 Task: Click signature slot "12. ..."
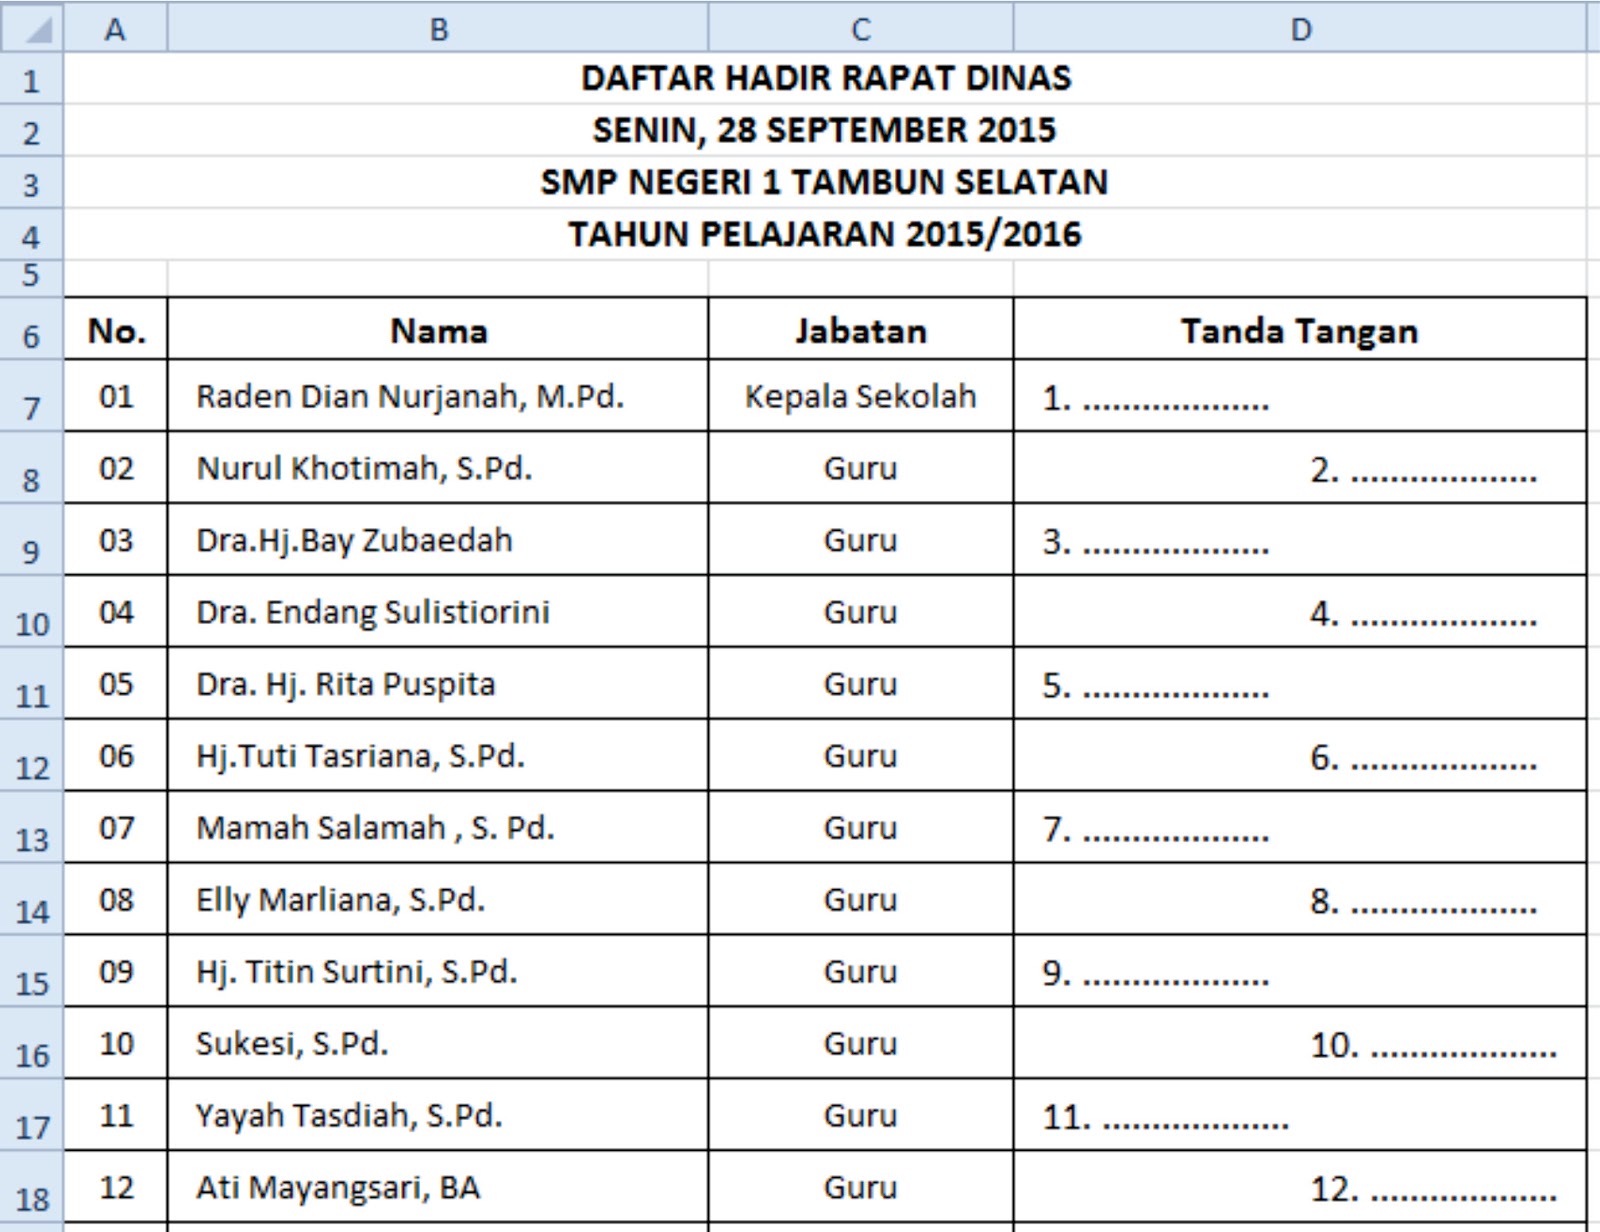pyautogui.click(x=1433, y=1191)
